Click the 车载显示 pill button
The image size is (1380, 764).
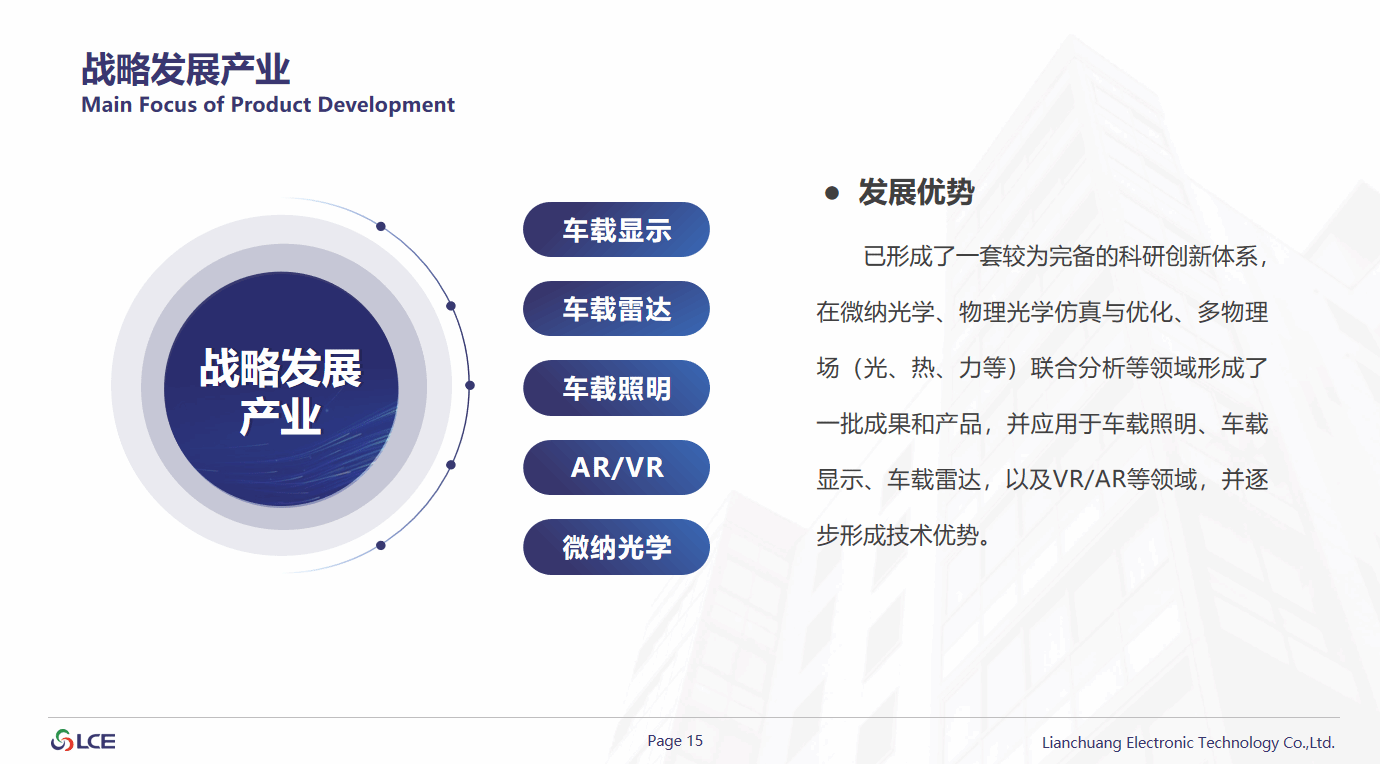coord(616,230)
